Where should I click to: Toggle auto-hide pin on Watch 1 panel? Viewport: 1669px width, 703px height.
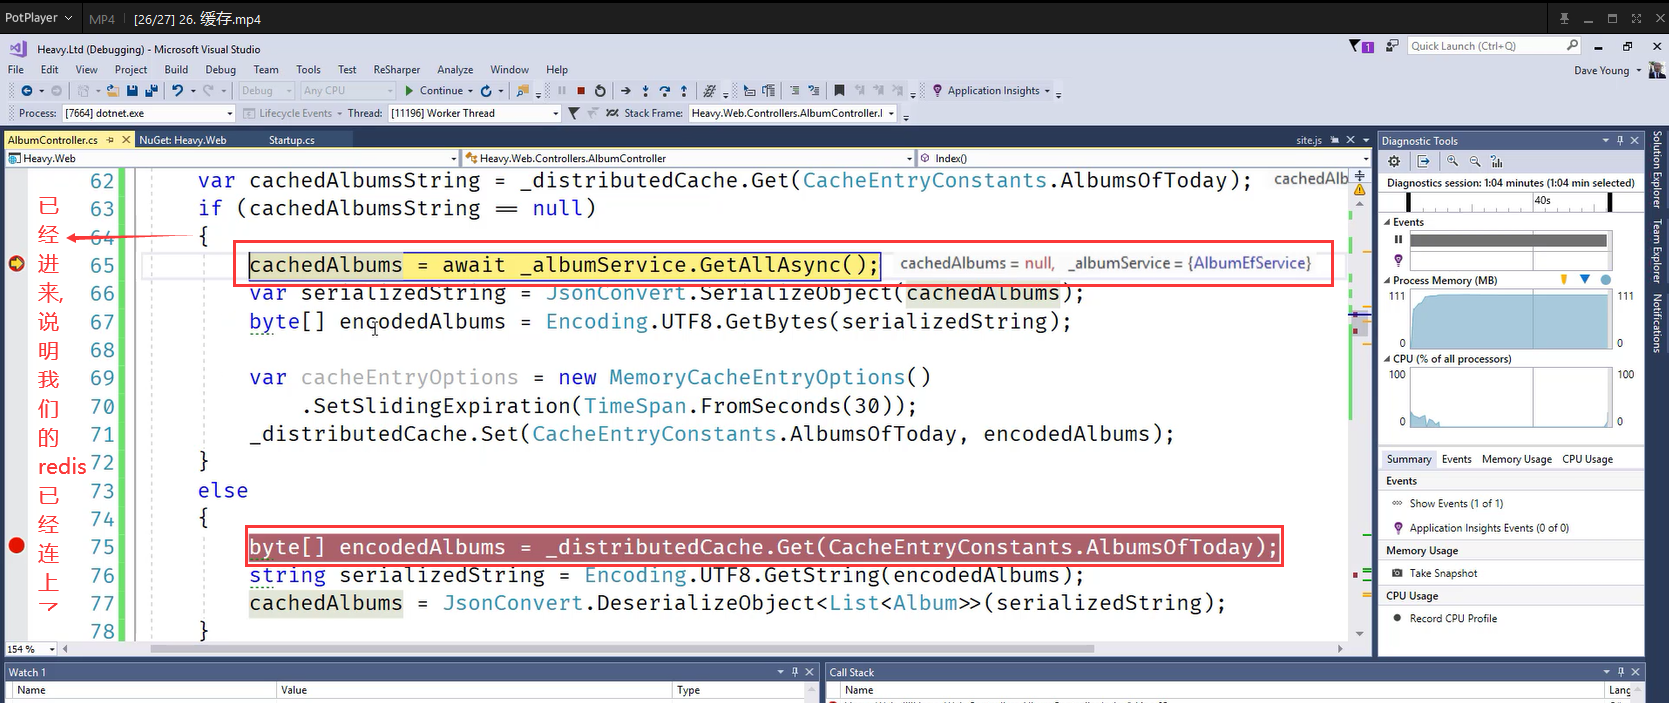[795, 671]
